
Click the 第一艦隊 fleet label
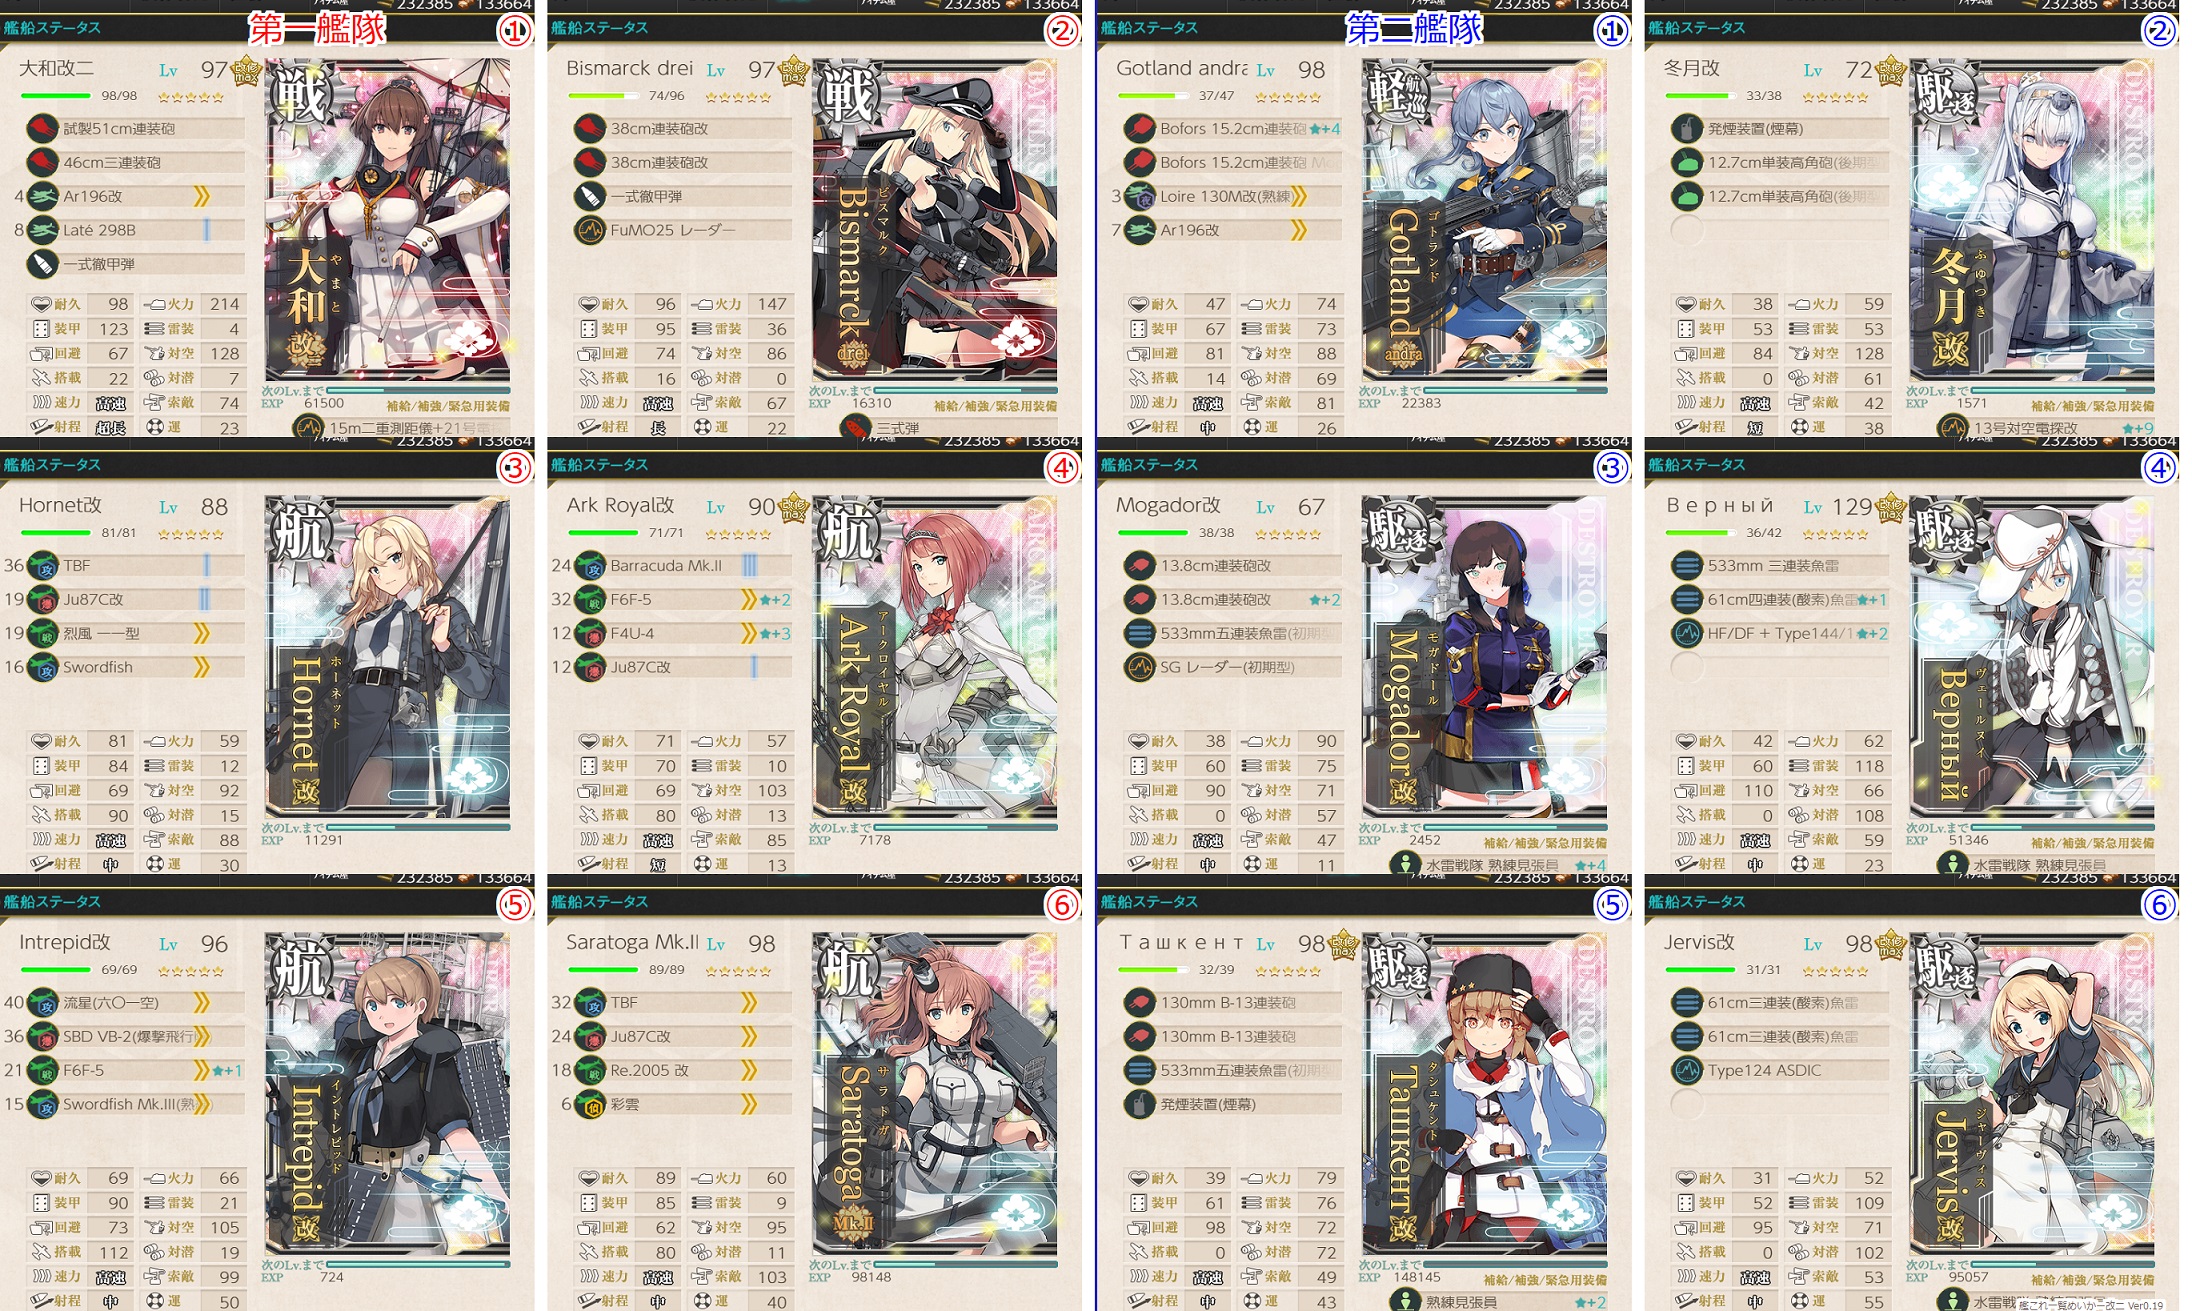pyautogui.click(x=317, y=28)
